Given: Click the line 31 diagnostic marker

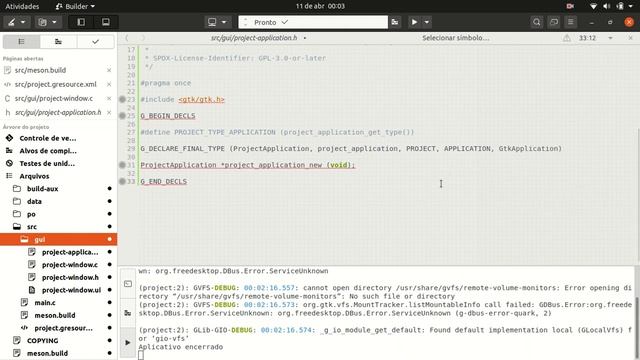Looking at the screenshot, I should pyautogui.click(x=122, y=165).
